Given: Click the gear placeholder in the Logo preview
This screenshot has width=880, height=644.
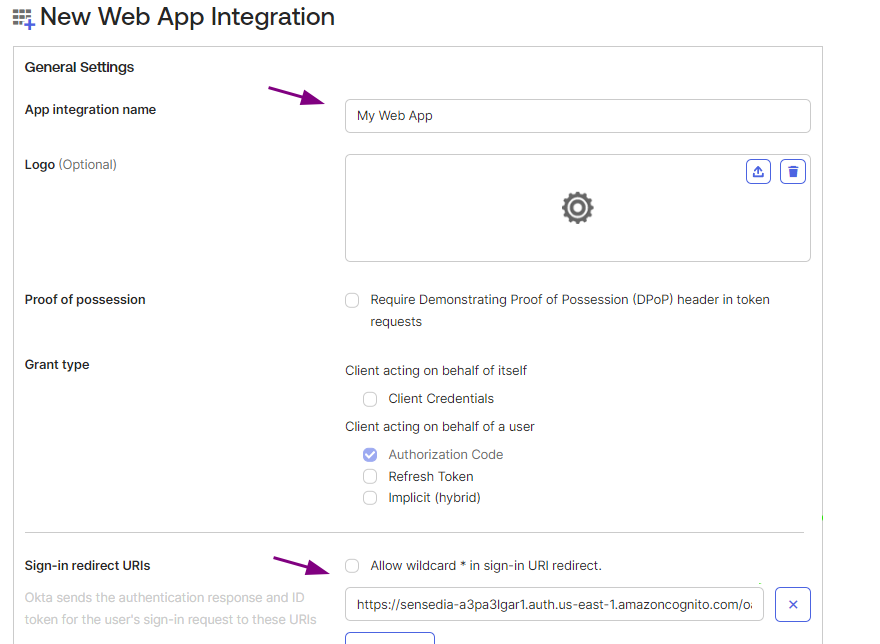Looking at the screenshot, I should [577, 208].
